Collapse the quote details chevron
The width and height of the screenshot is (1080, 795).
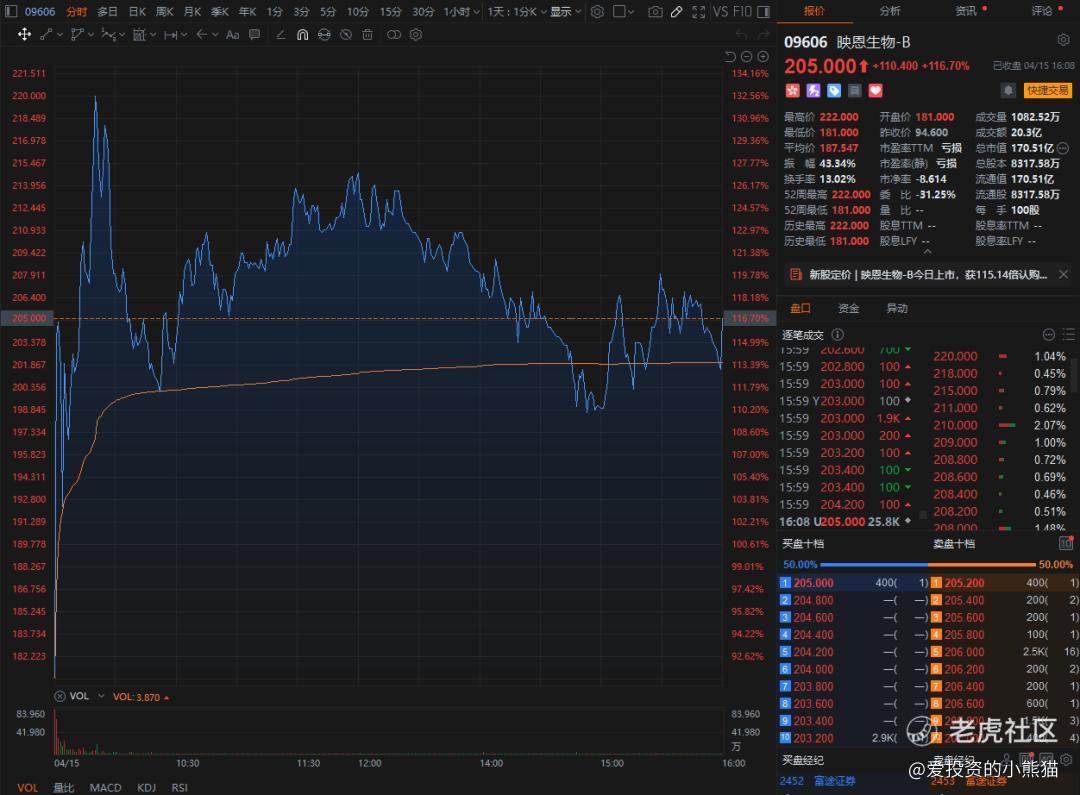(x=928, y=252)
